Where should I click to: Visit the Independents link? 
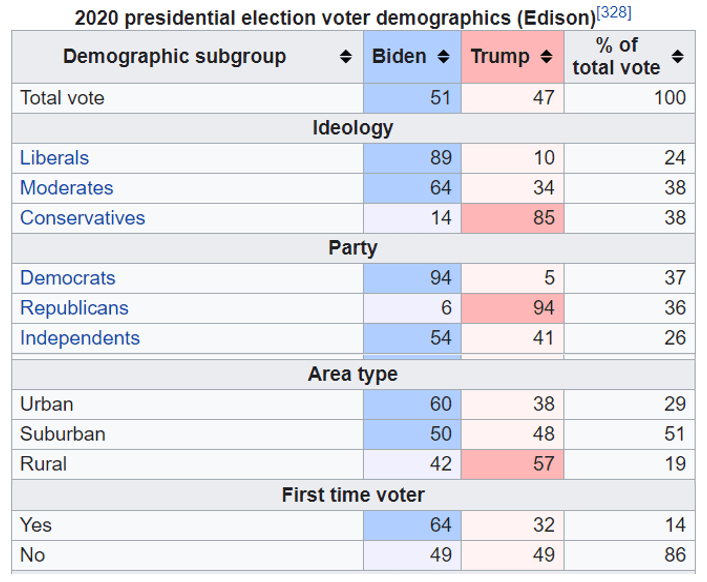[x=80, y=338]
